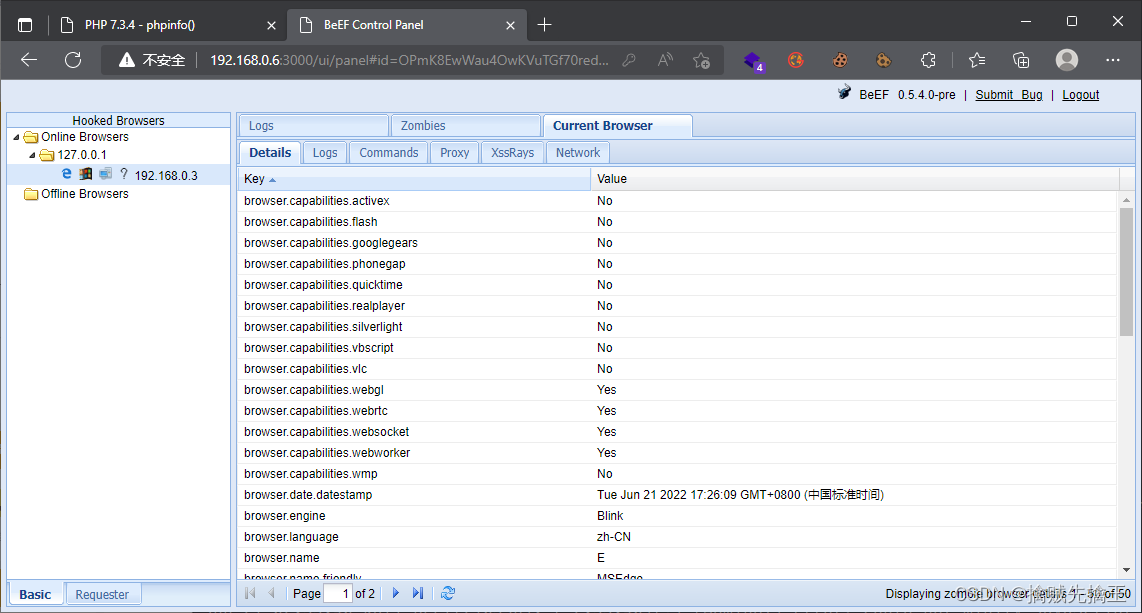Select the browser.capabilities.websocket row
Viewport: 1142px width, 613px height.
pyautogui.click(x=677, y=432)
